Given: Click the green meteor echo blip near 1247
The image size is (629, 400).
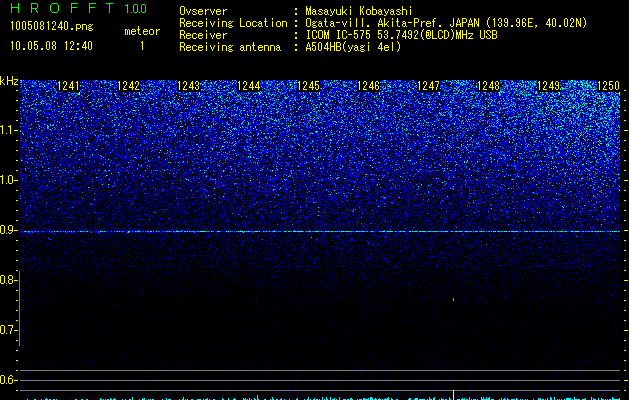Looking at the screenshot, I should point(453,299).
